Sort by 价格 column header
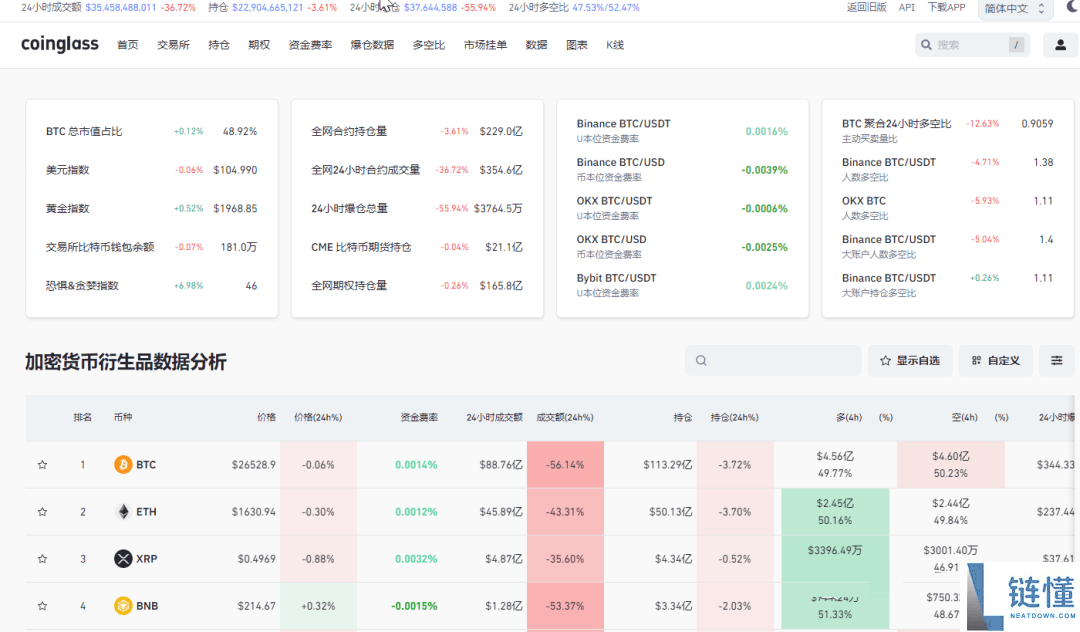The width and height of the screenshot is (1080, 632). 267,417
